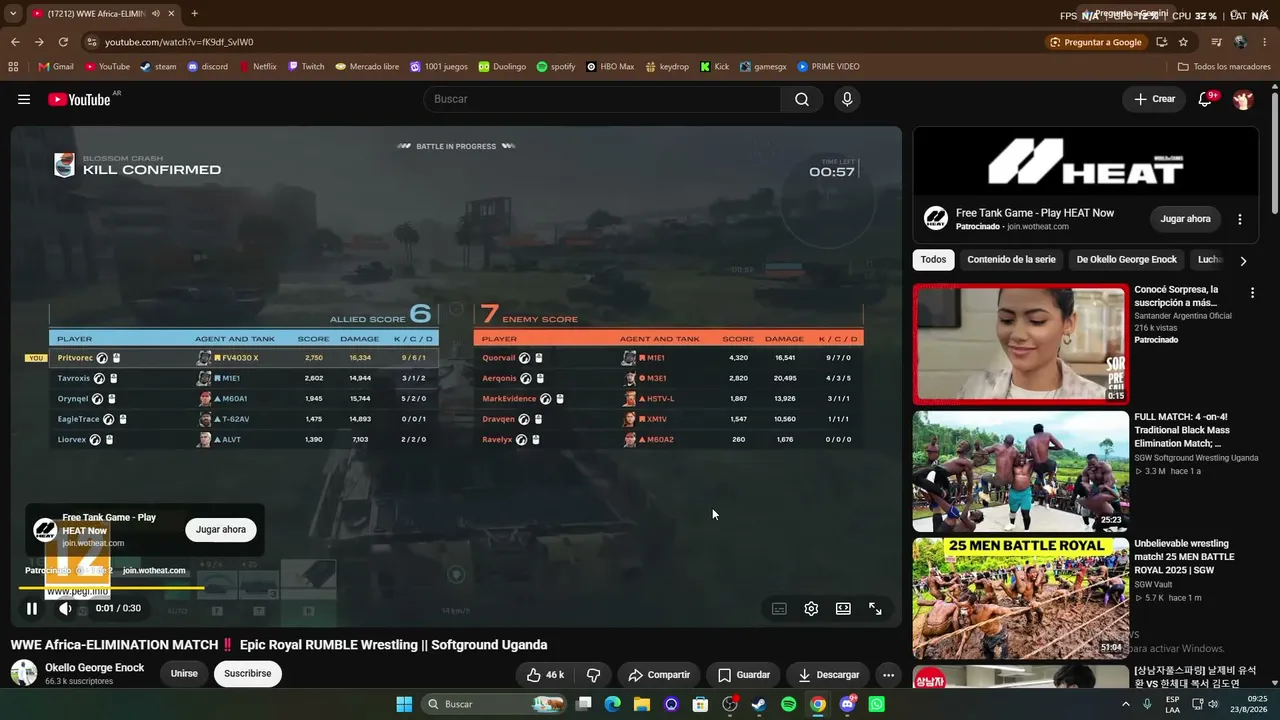Select the Todos filter chip
Image resolution: width=1280 pixels, height=720 pixels.
933,260
